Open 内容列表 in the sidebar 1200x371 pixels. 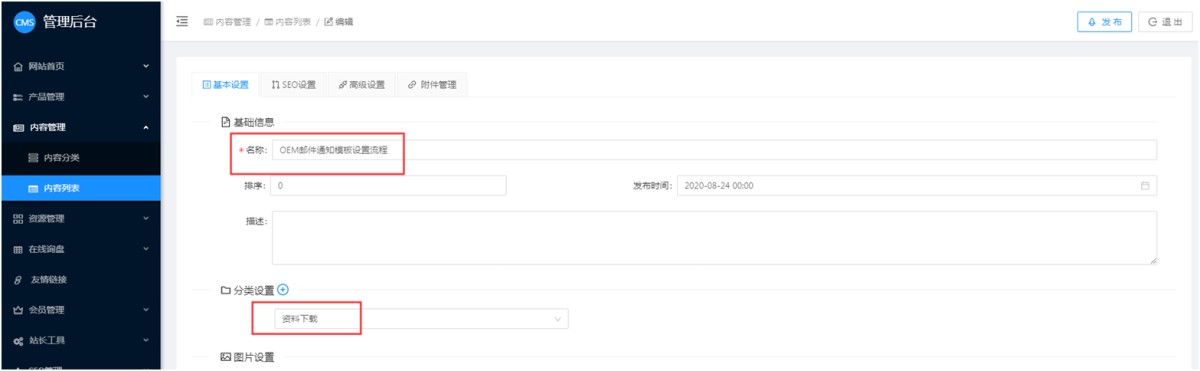80,188
